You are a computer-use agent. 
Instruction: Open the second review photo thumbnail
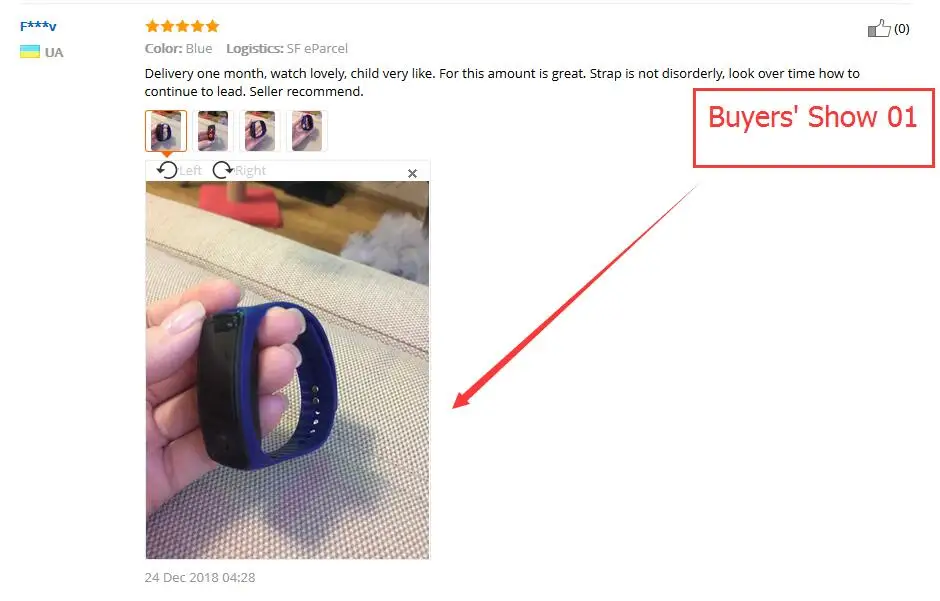click(x=213, y=131)
